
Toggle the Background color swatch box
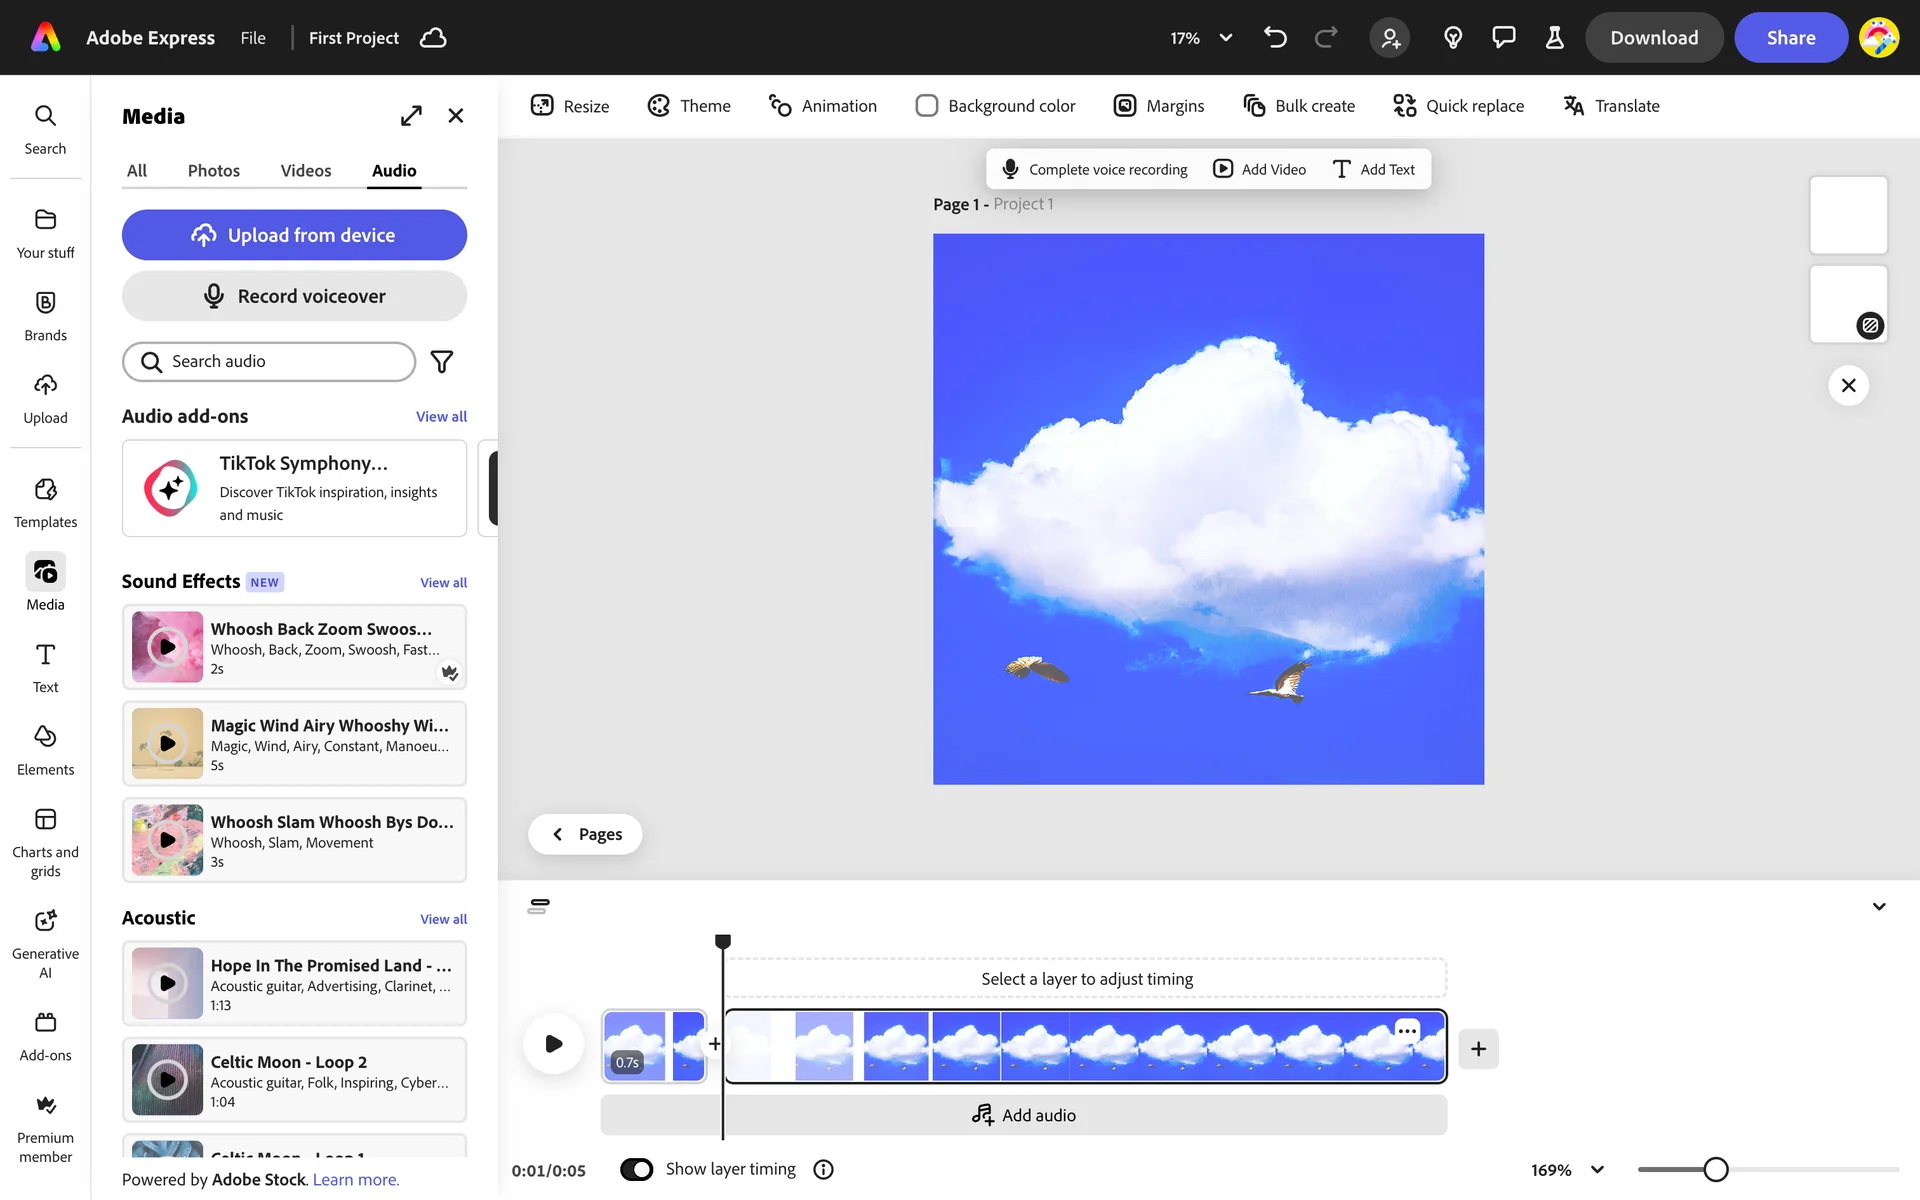[x=927, y=106]
